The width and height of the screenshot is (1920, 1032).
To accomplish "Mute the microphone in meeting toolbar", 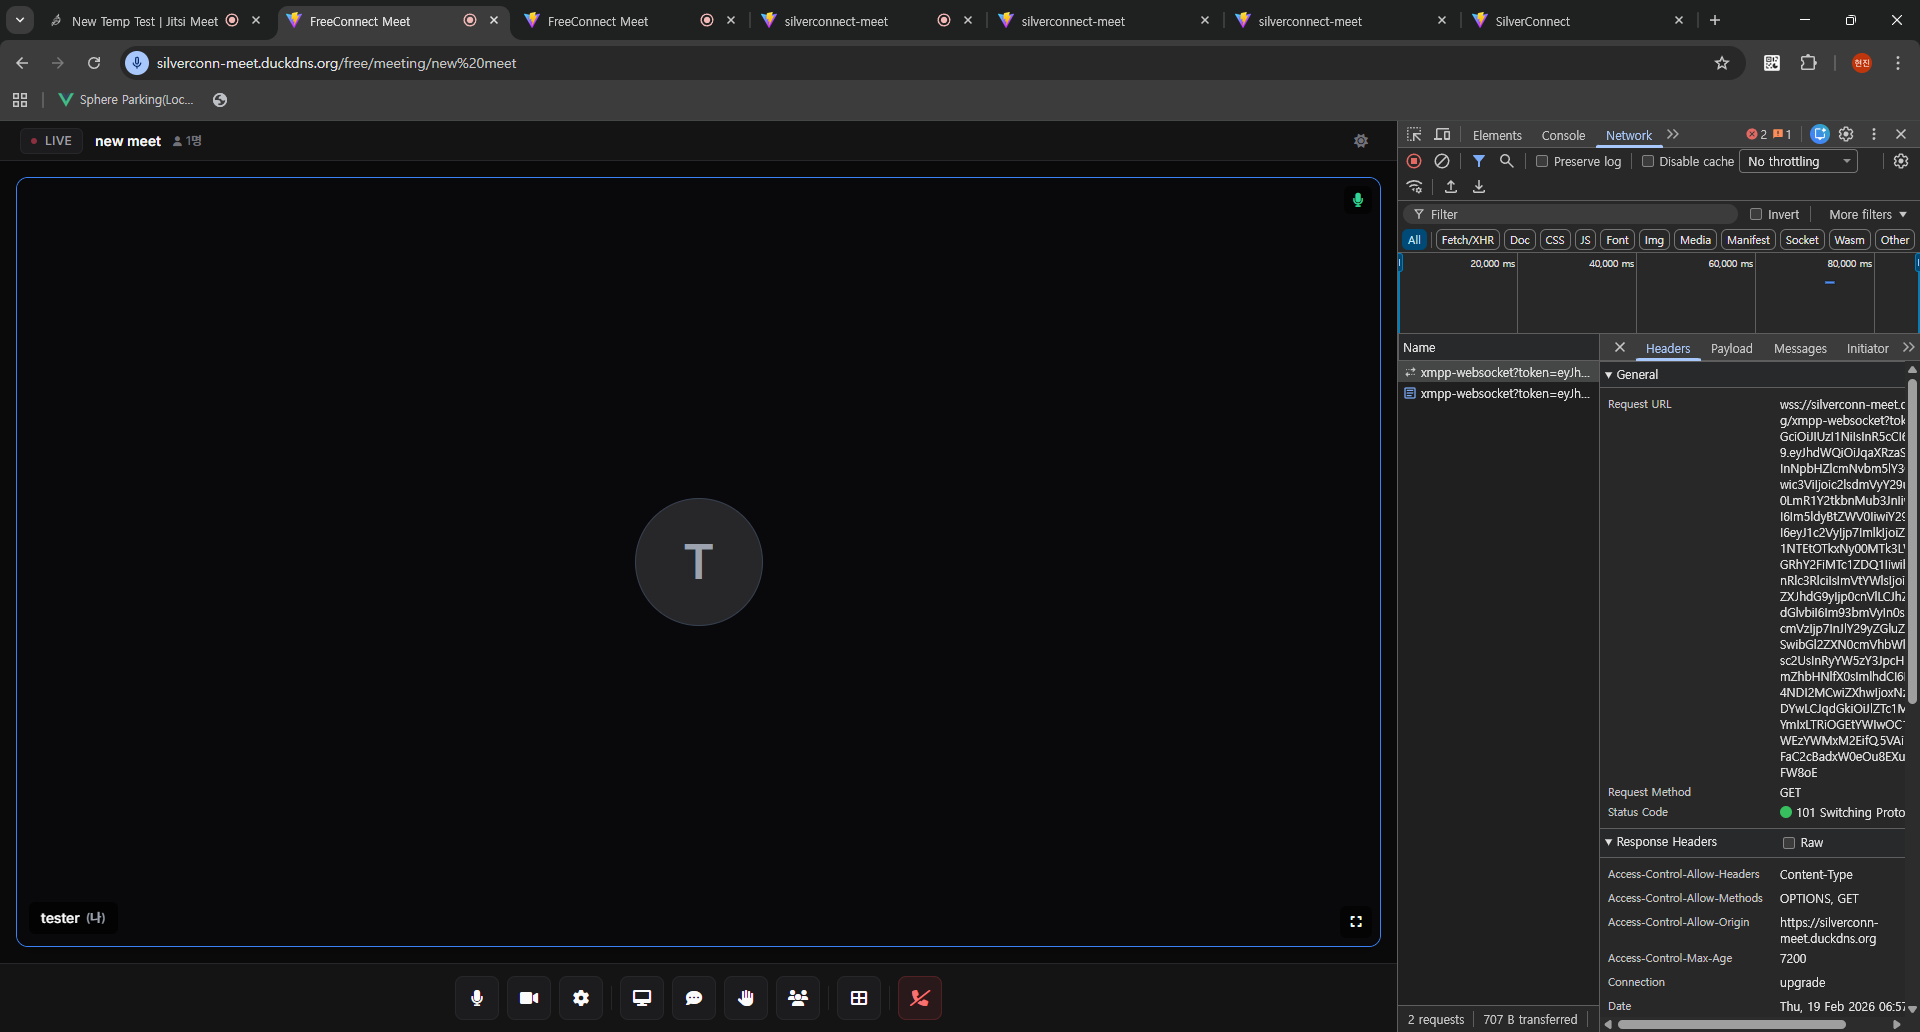I will tap(477, 998).
